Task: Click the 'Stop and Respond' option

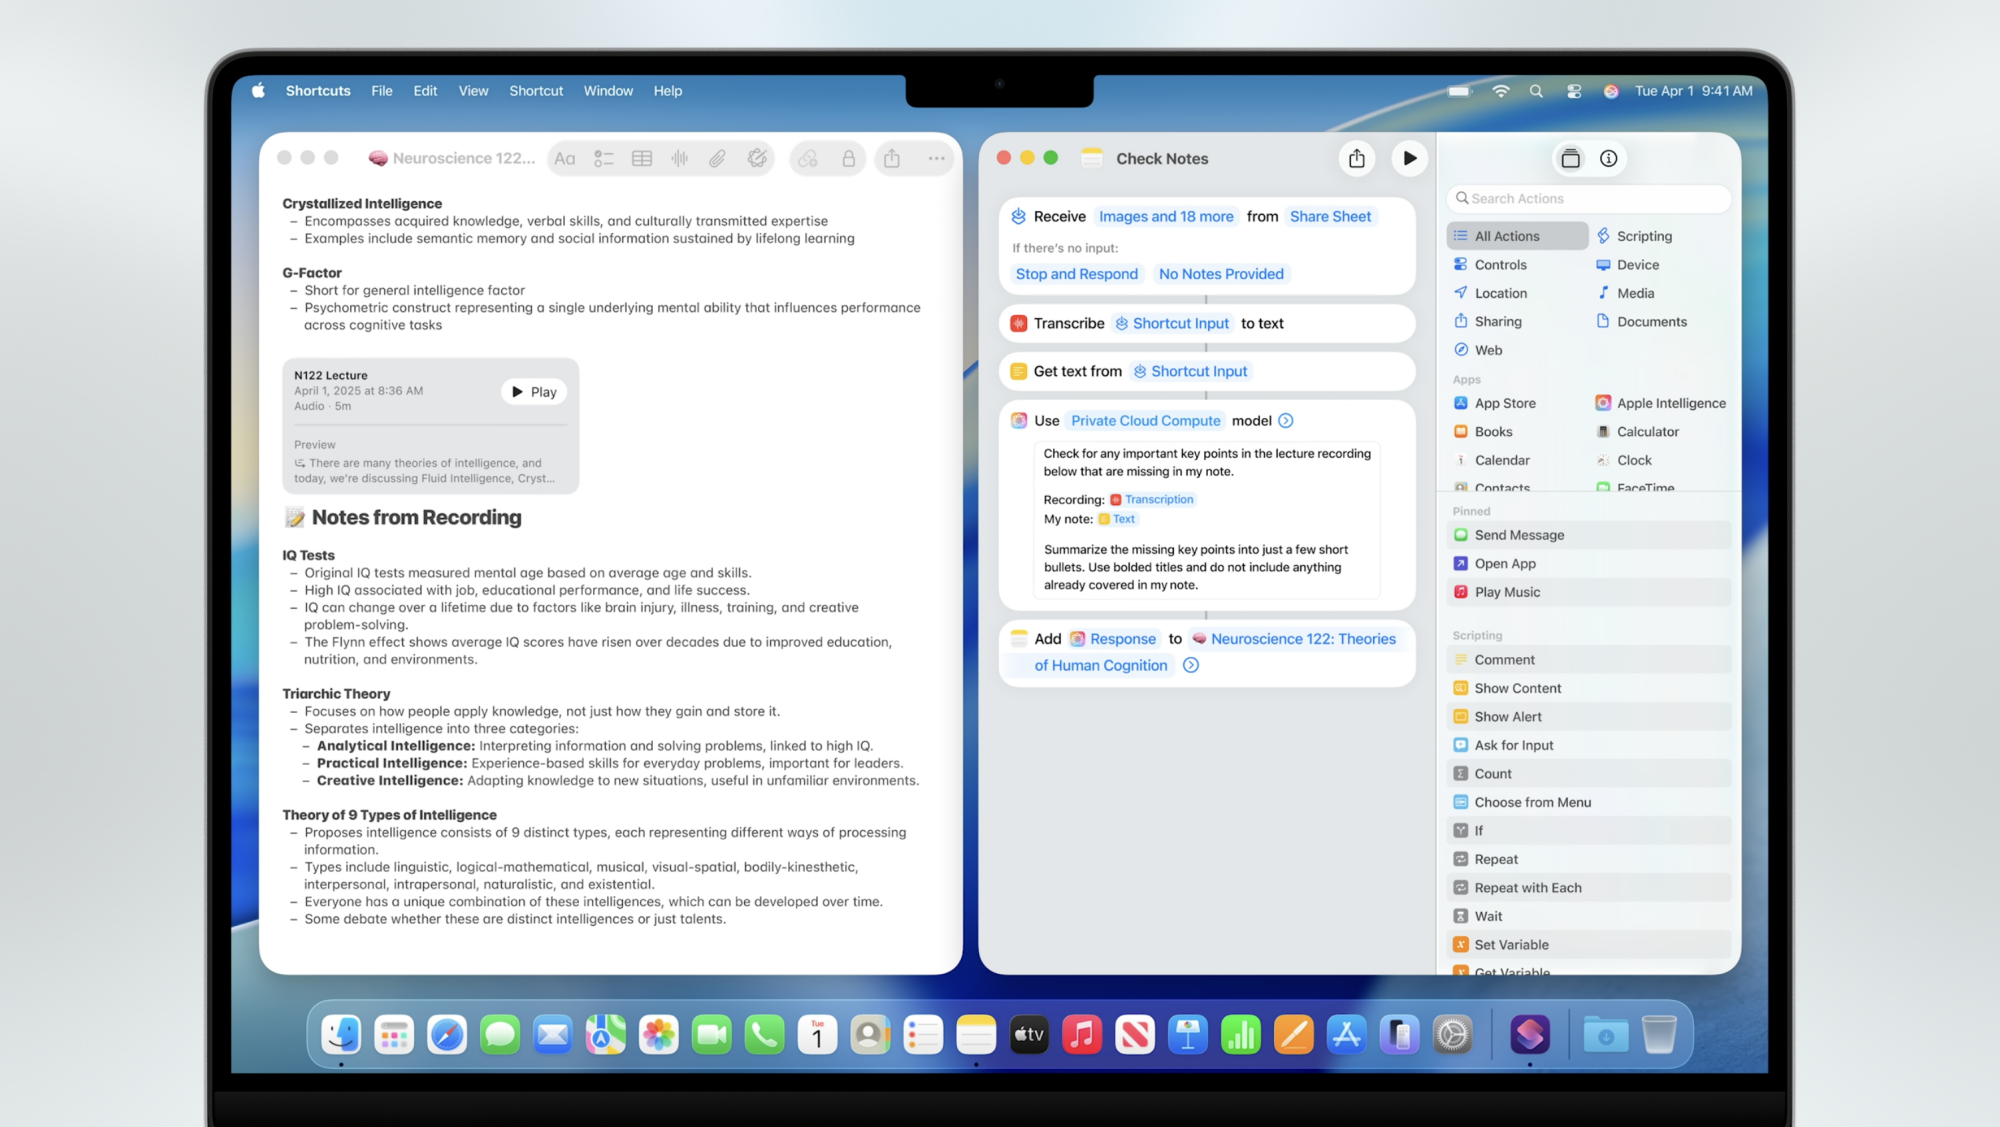Action: point(1075,273)
